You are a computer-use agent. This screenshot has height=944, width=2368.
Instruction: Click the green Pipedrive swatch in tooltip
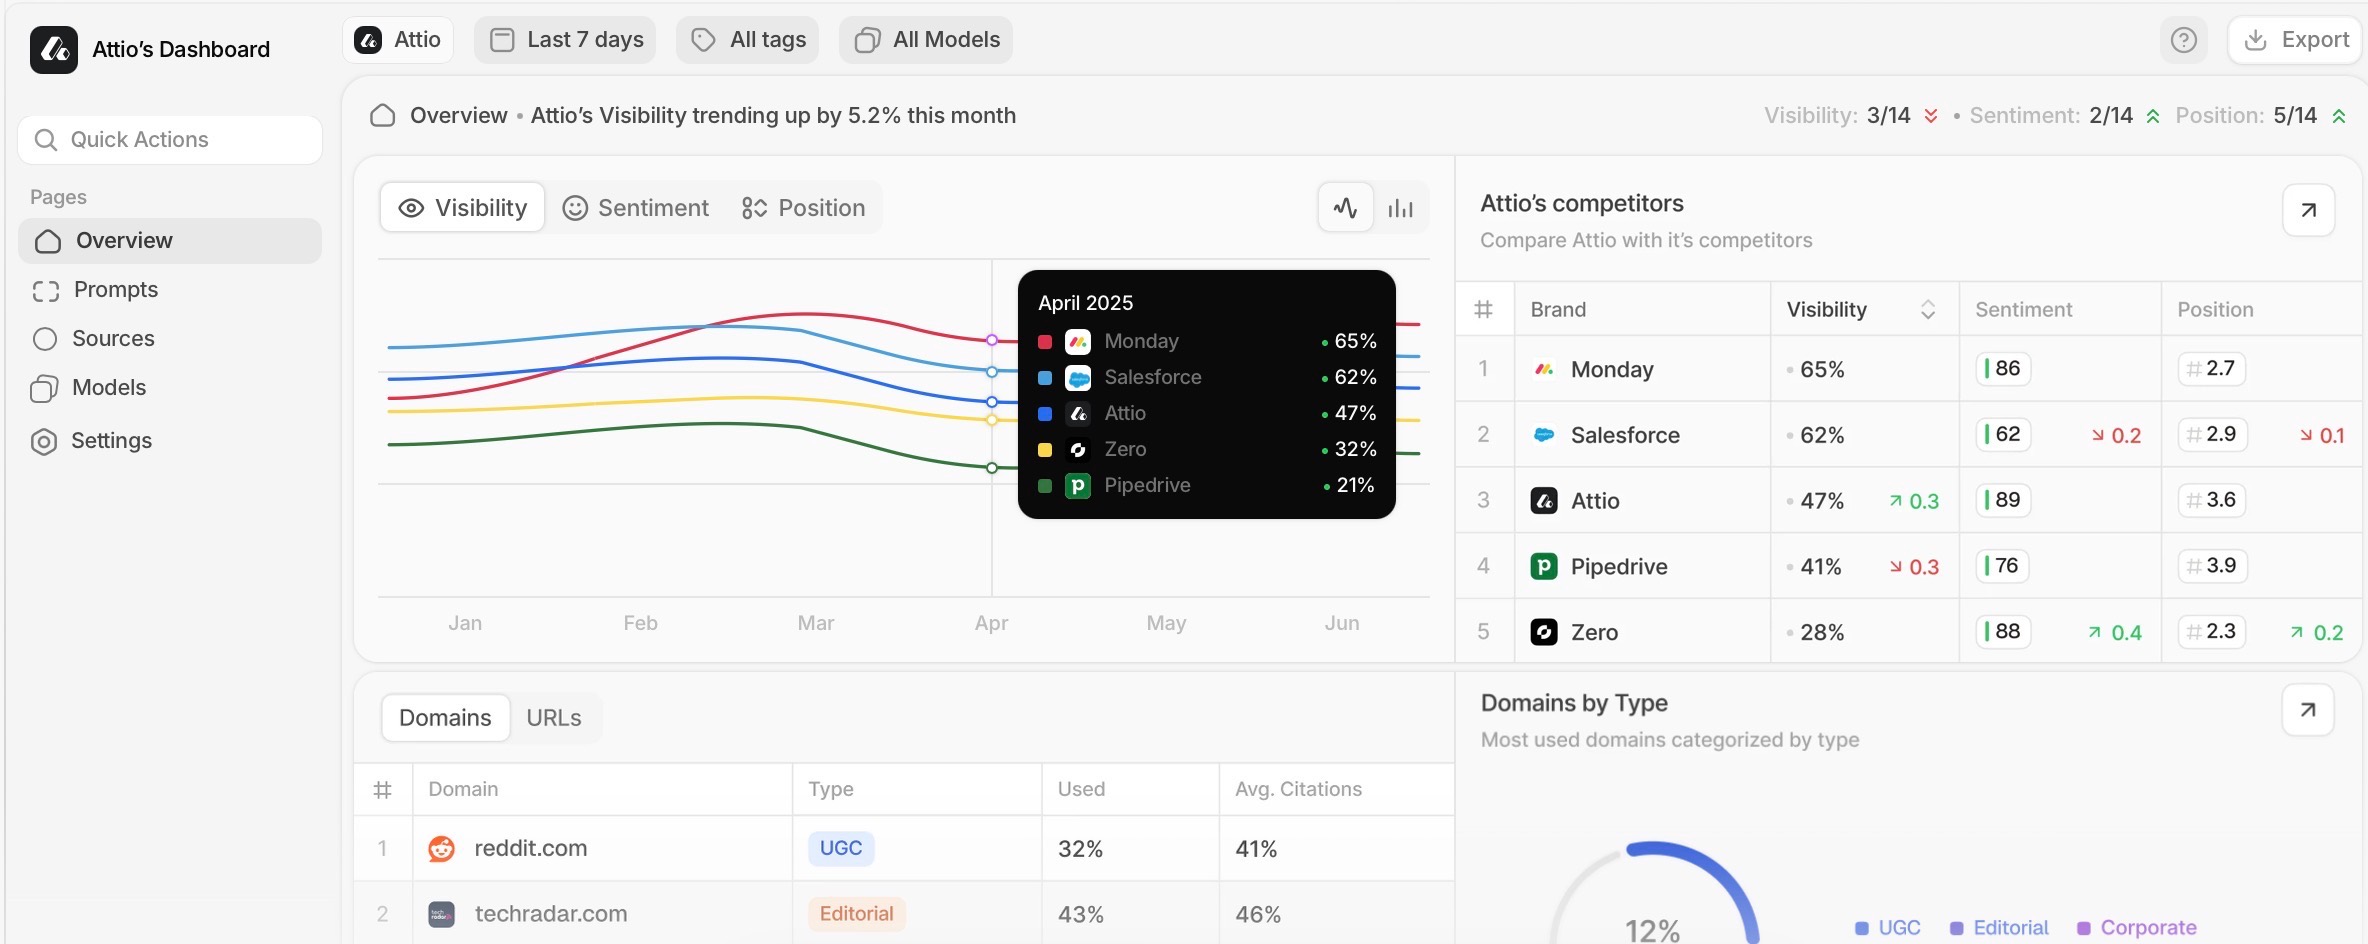(x=1045, y=486)
